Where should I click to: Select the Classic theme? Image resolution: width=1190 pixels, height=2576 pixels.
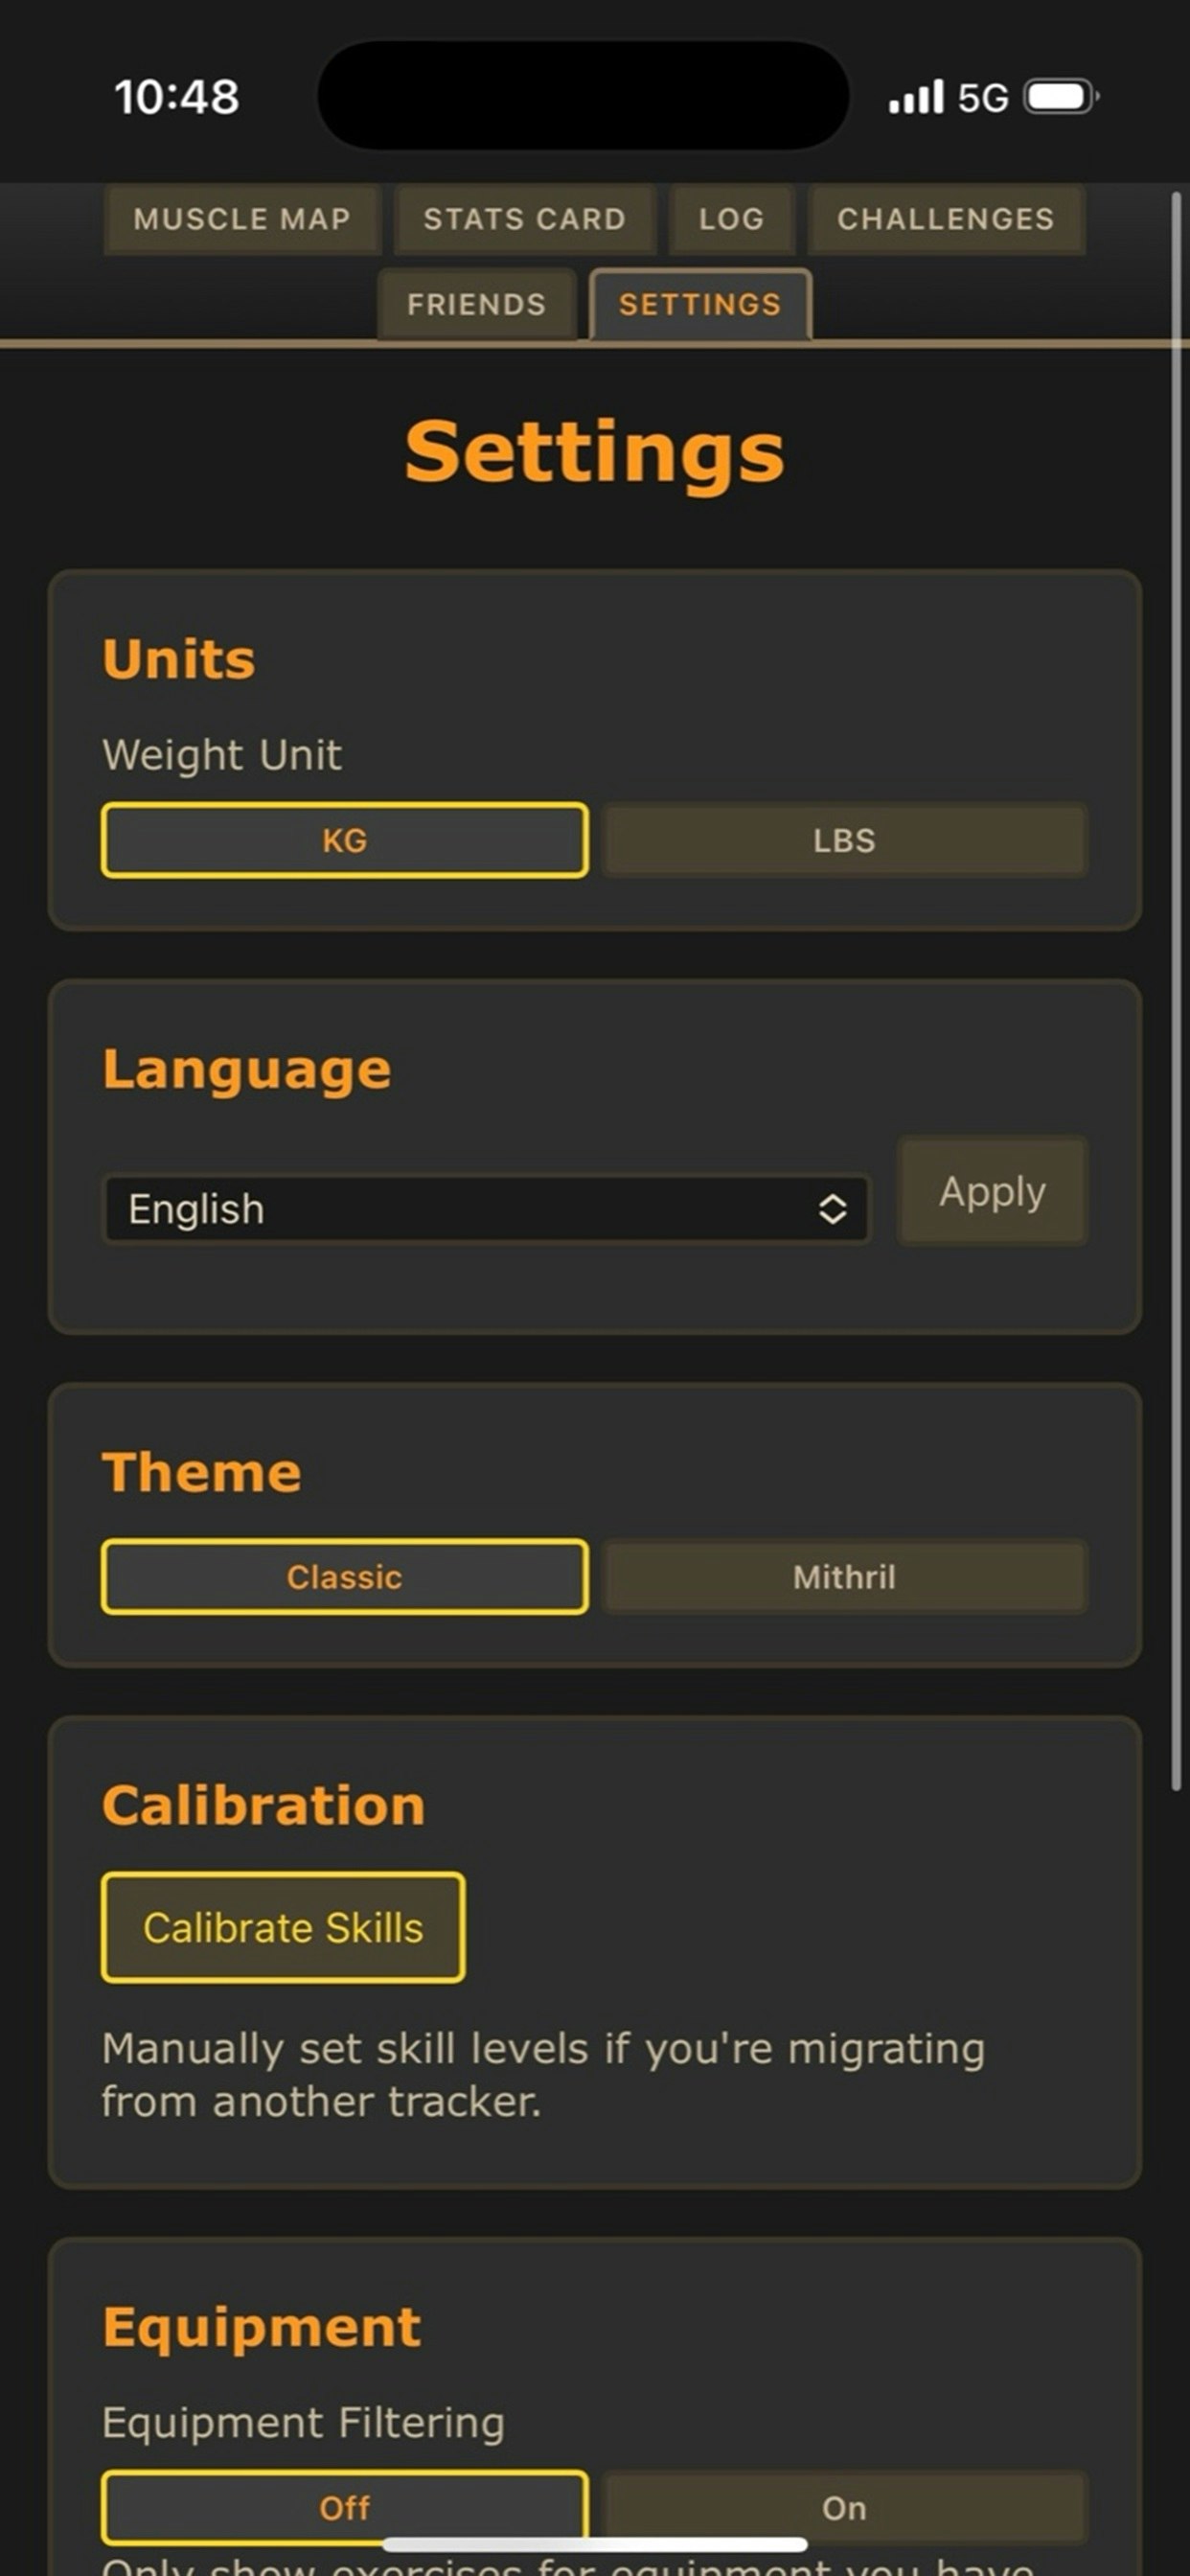click(345, 1577)
